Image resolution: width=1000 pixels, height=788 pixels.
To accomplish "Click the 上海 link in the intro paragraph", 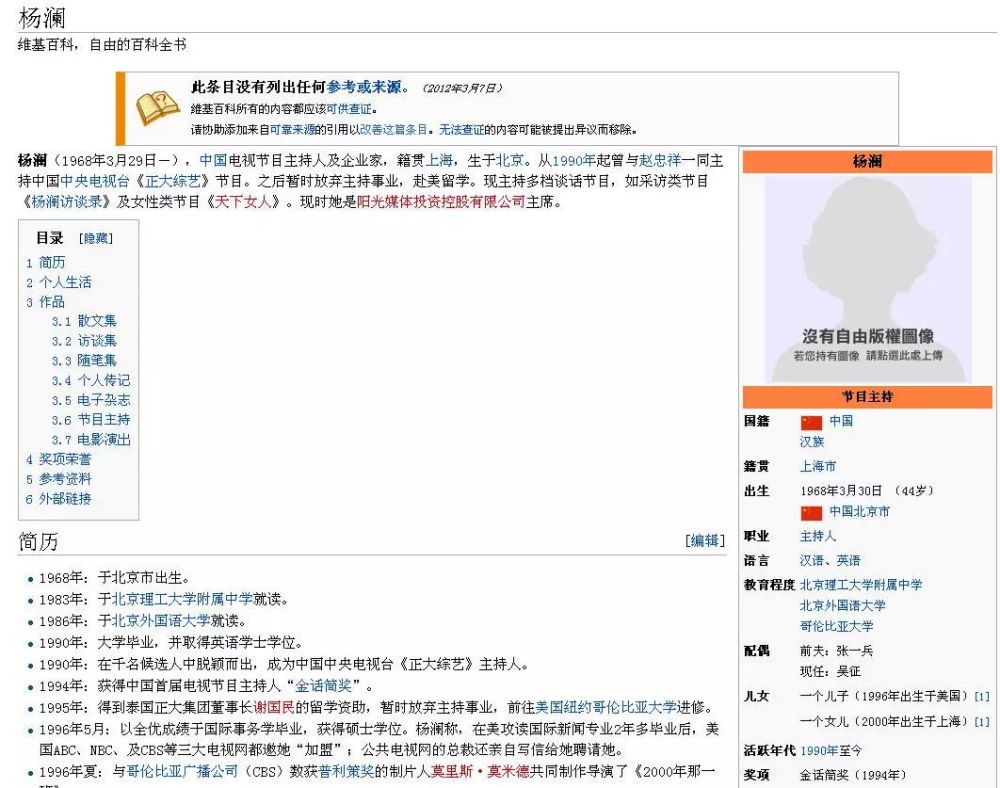I will click(x=439, y=160).
